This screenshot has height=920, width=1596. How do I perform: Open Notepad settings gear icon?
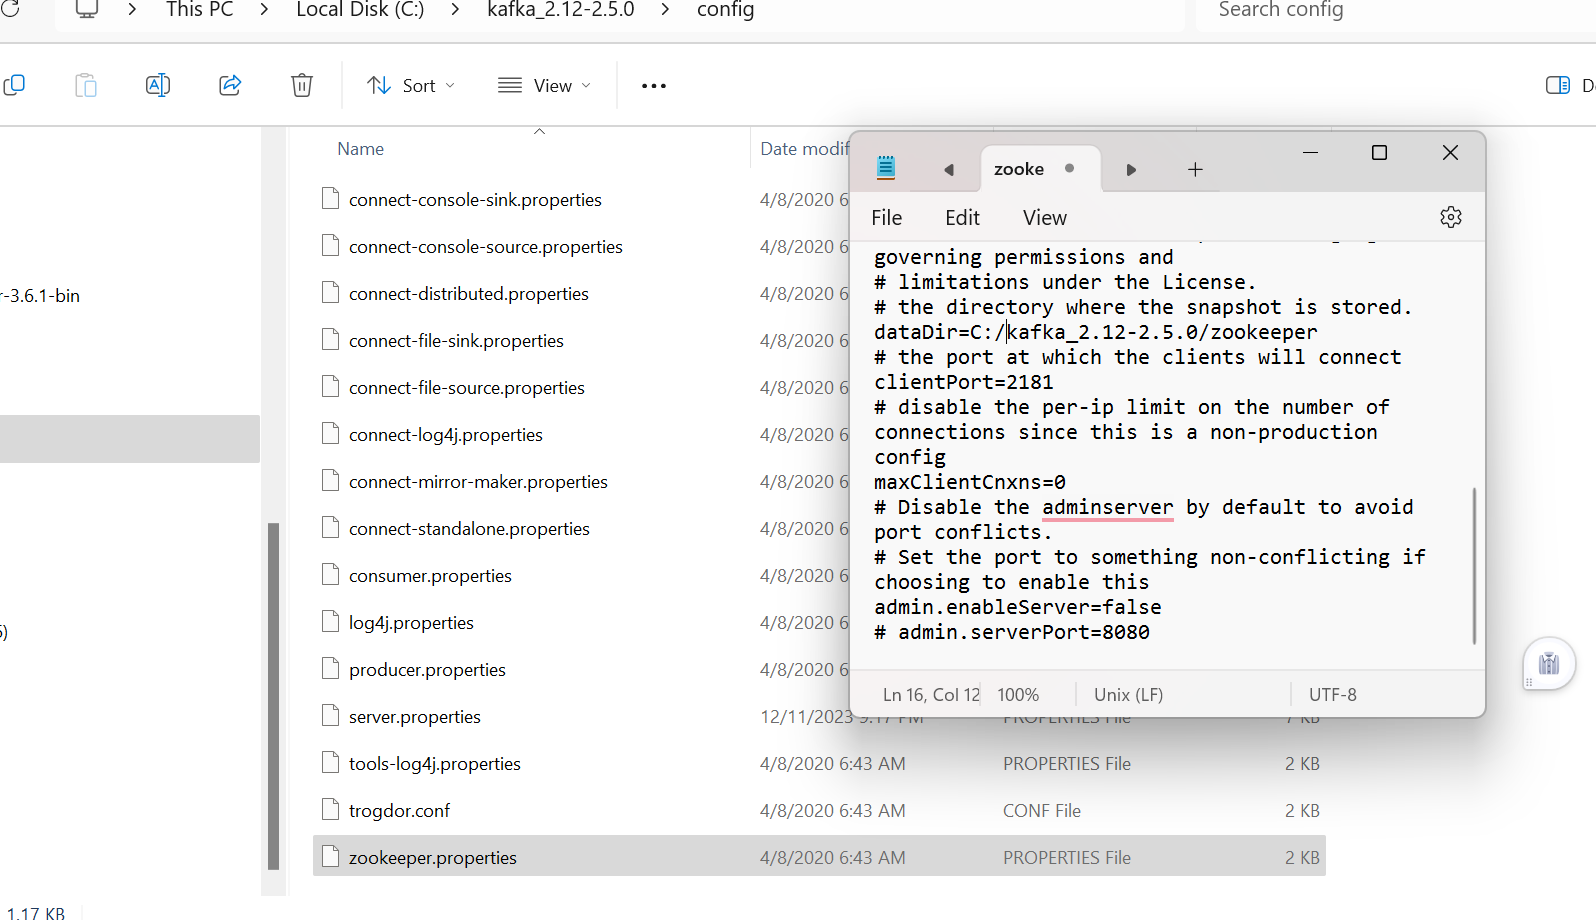coord(1450,217)
